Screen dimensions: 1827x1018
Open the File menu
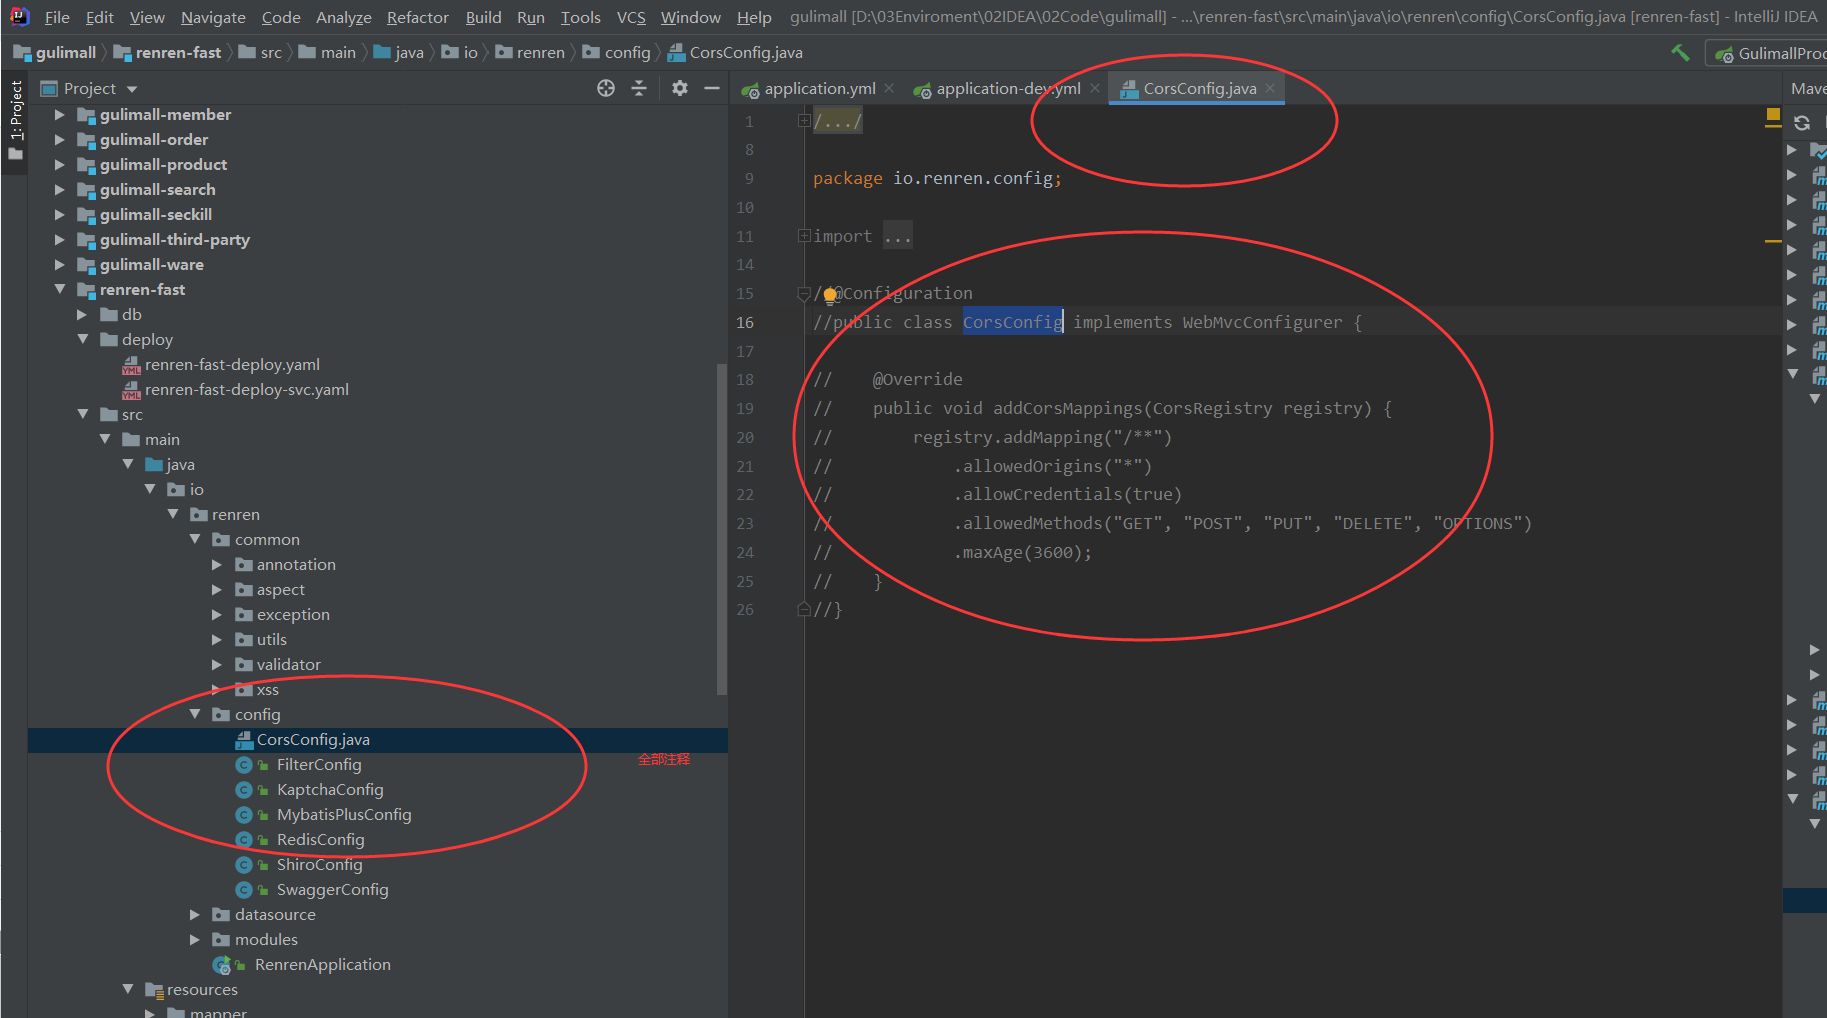pos(57,17)
